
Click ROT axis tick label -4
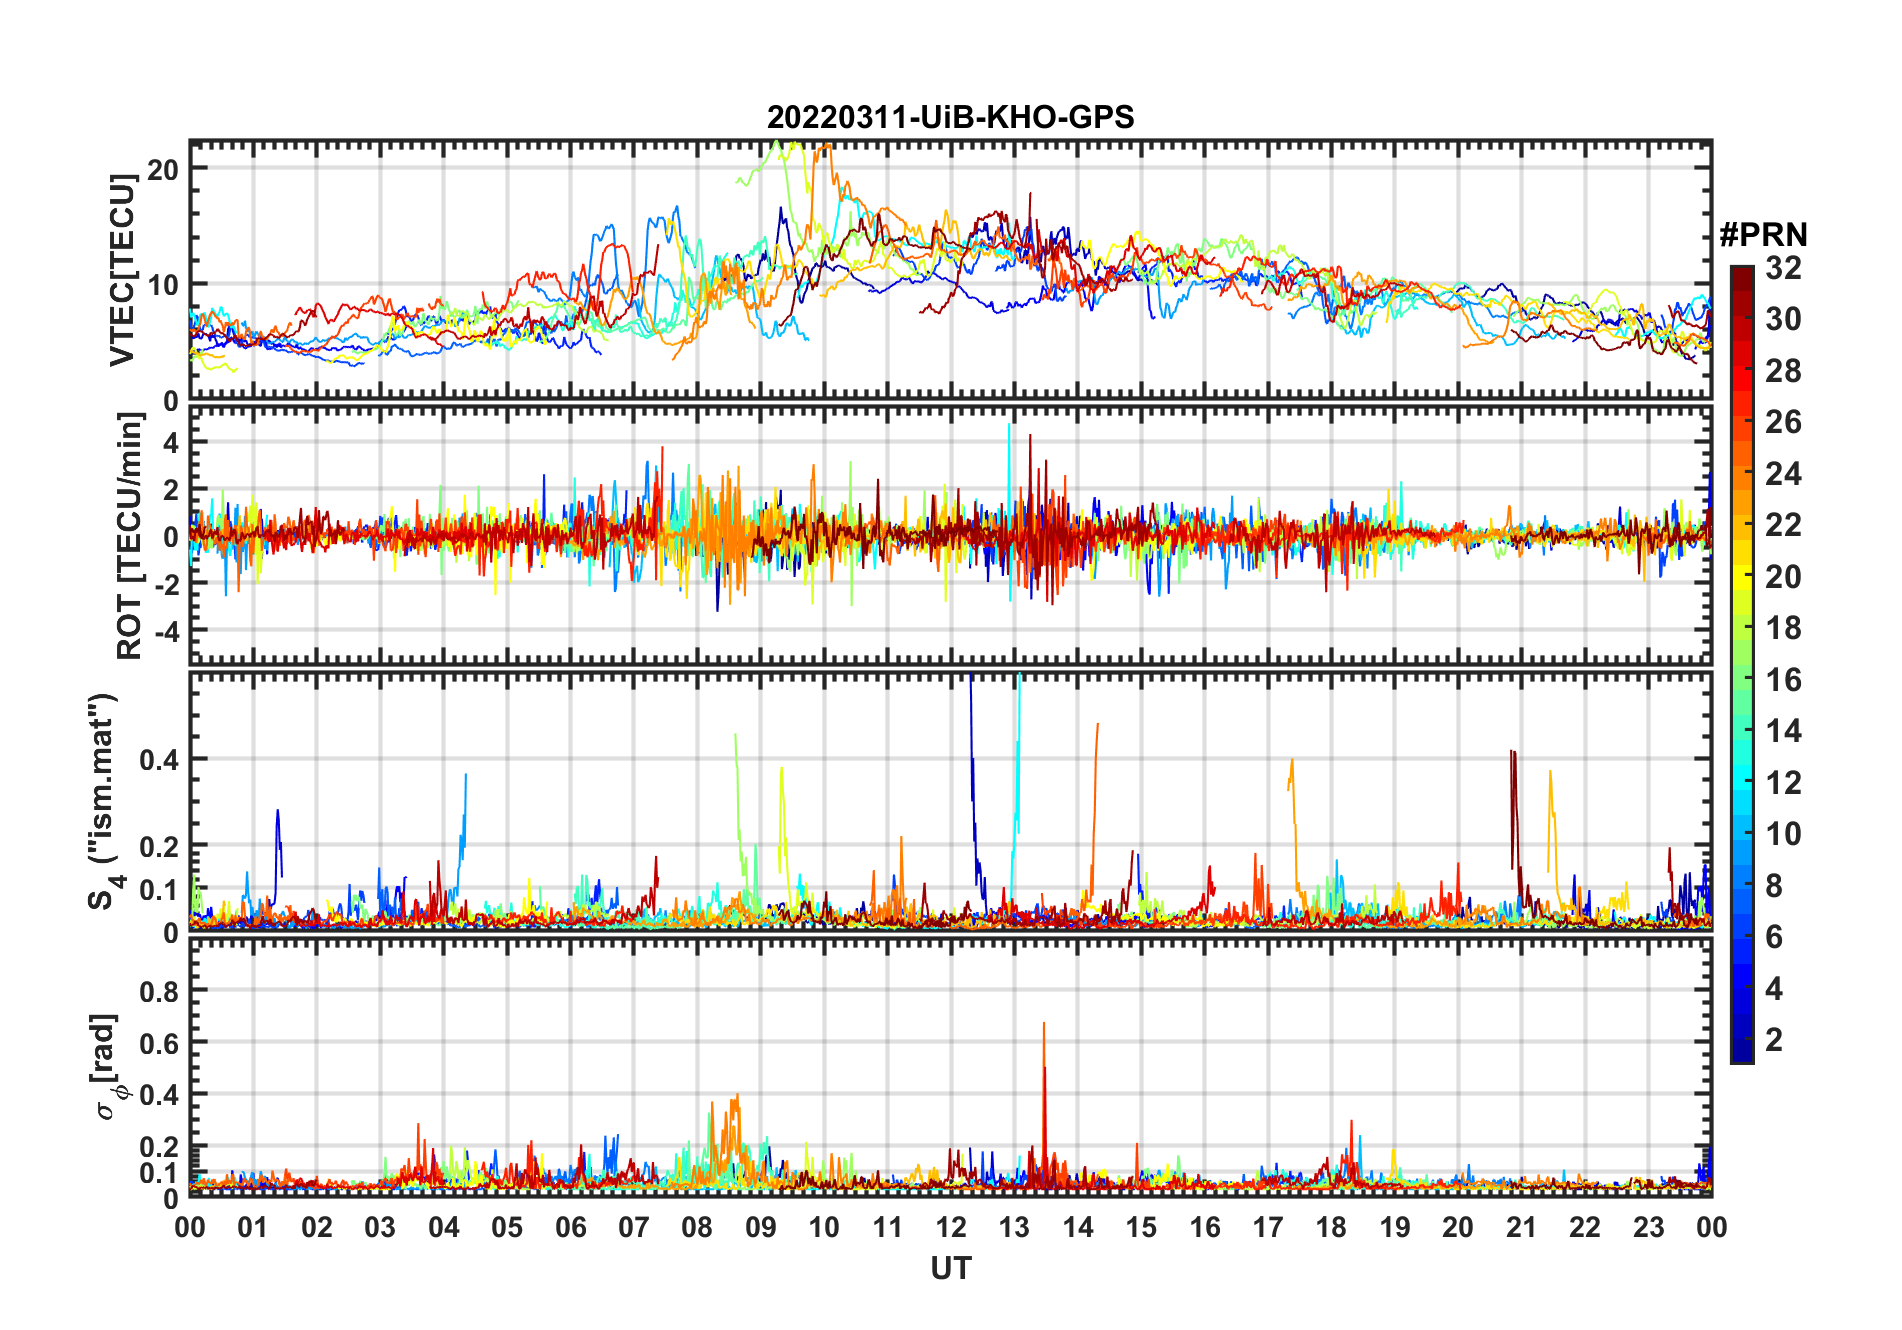pyautogui.click(x=165, y=631)
